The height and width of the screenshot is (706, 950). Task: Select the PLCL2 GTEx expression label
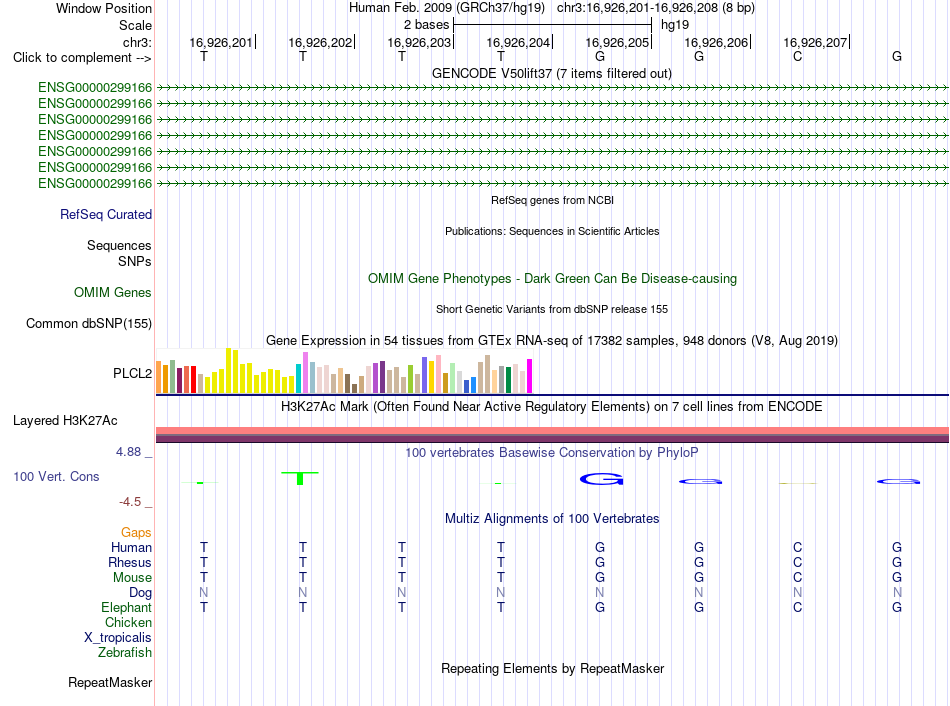tap(132, 373)
